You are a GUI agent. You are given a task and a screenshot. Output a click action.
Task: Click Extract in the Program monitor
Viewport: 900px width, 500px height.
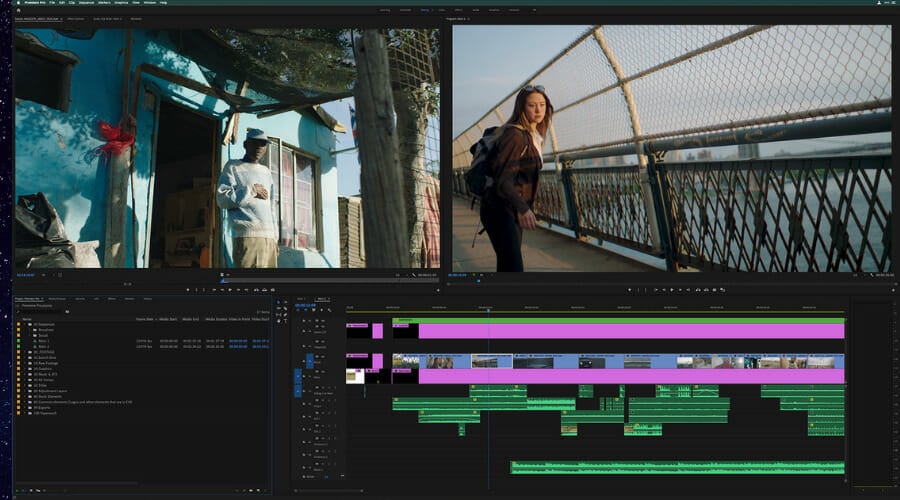pos(707,290)
